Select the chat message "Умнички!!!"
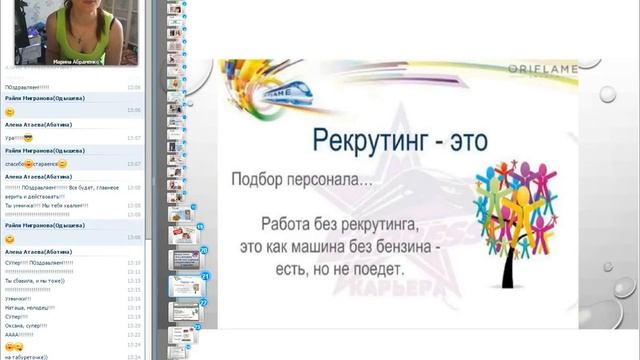This screenshot has height=360, width=640. click(x=18, y=299)
